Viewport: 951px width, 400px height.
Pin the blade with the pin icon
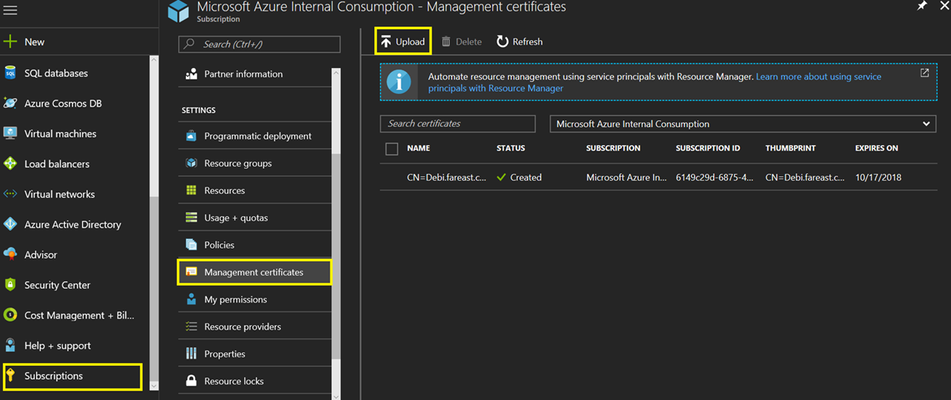pos(921,6)
